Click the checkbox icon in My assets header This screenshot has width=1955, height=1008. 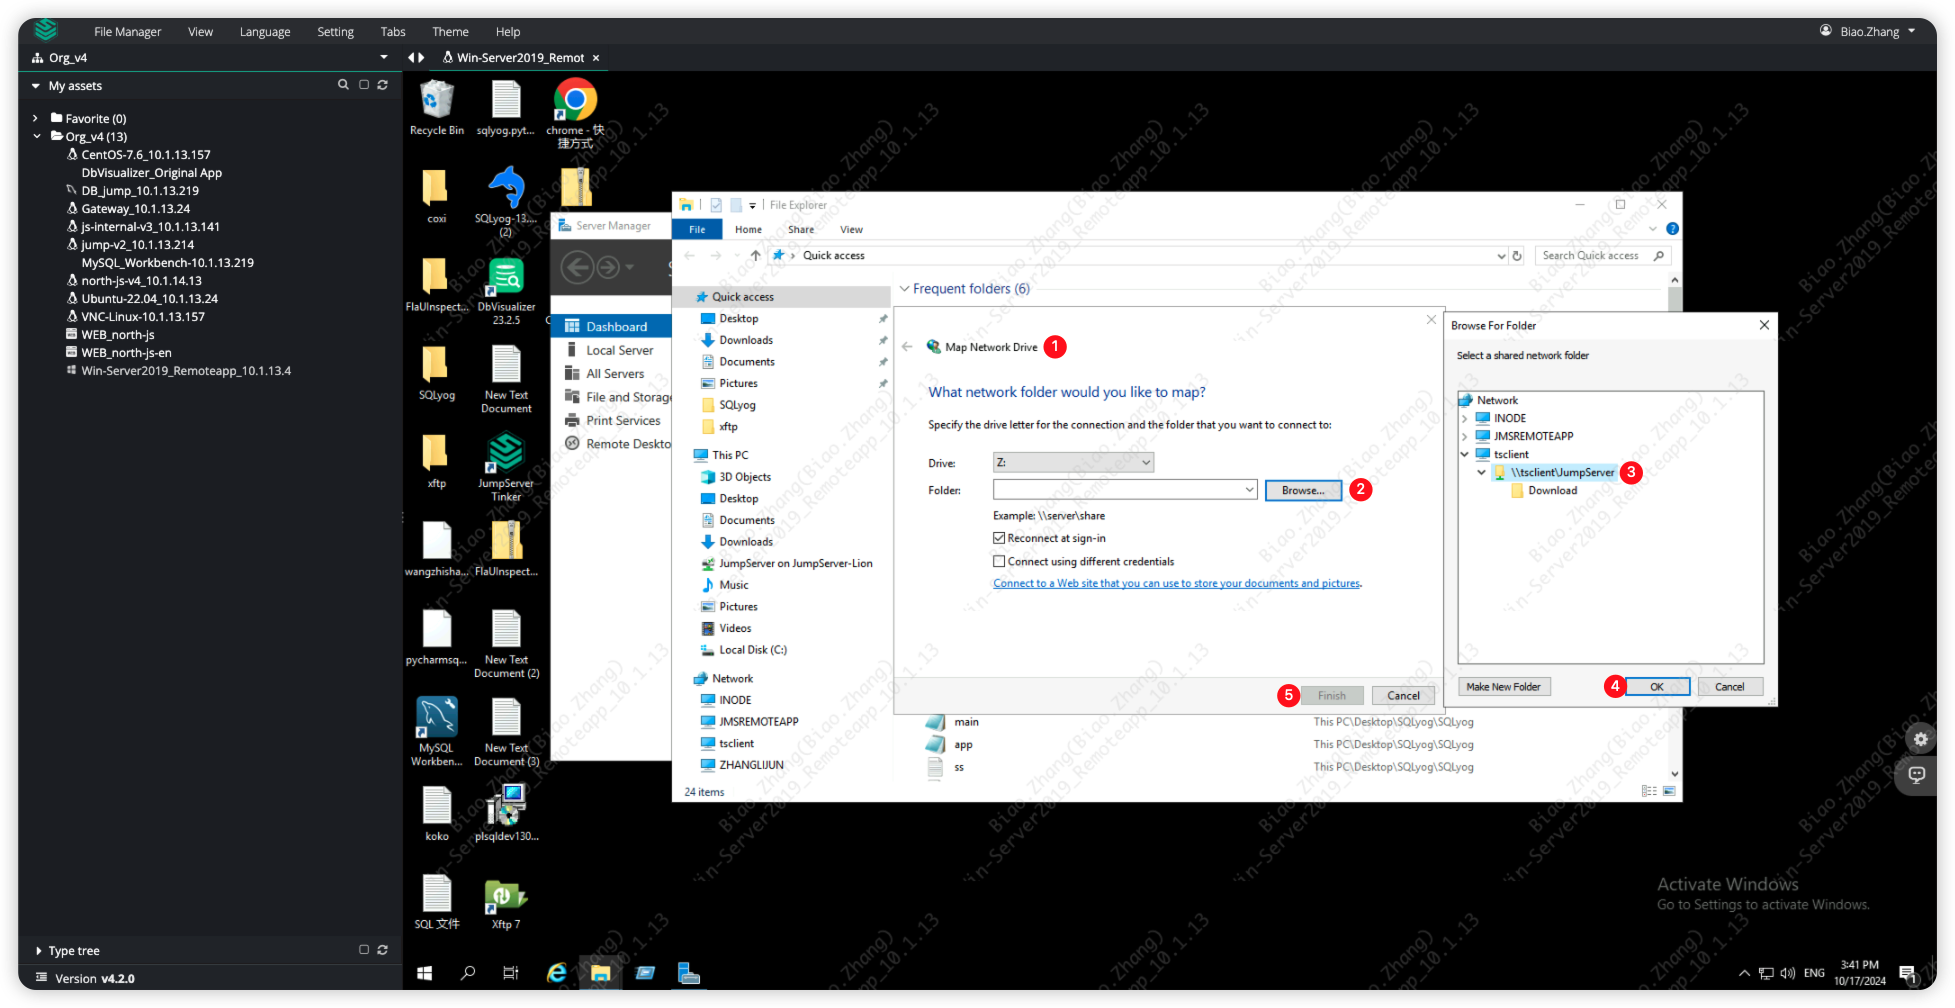pos(364,85)
